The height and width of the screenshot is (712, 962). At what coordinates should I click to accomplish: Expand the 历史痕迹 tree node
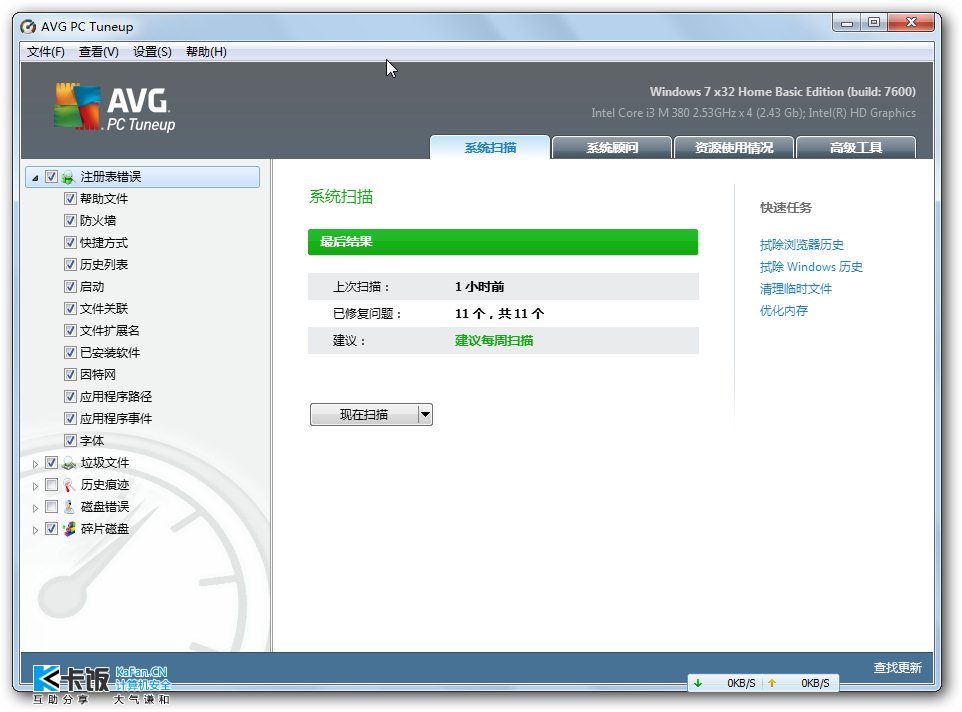(35, 486)
